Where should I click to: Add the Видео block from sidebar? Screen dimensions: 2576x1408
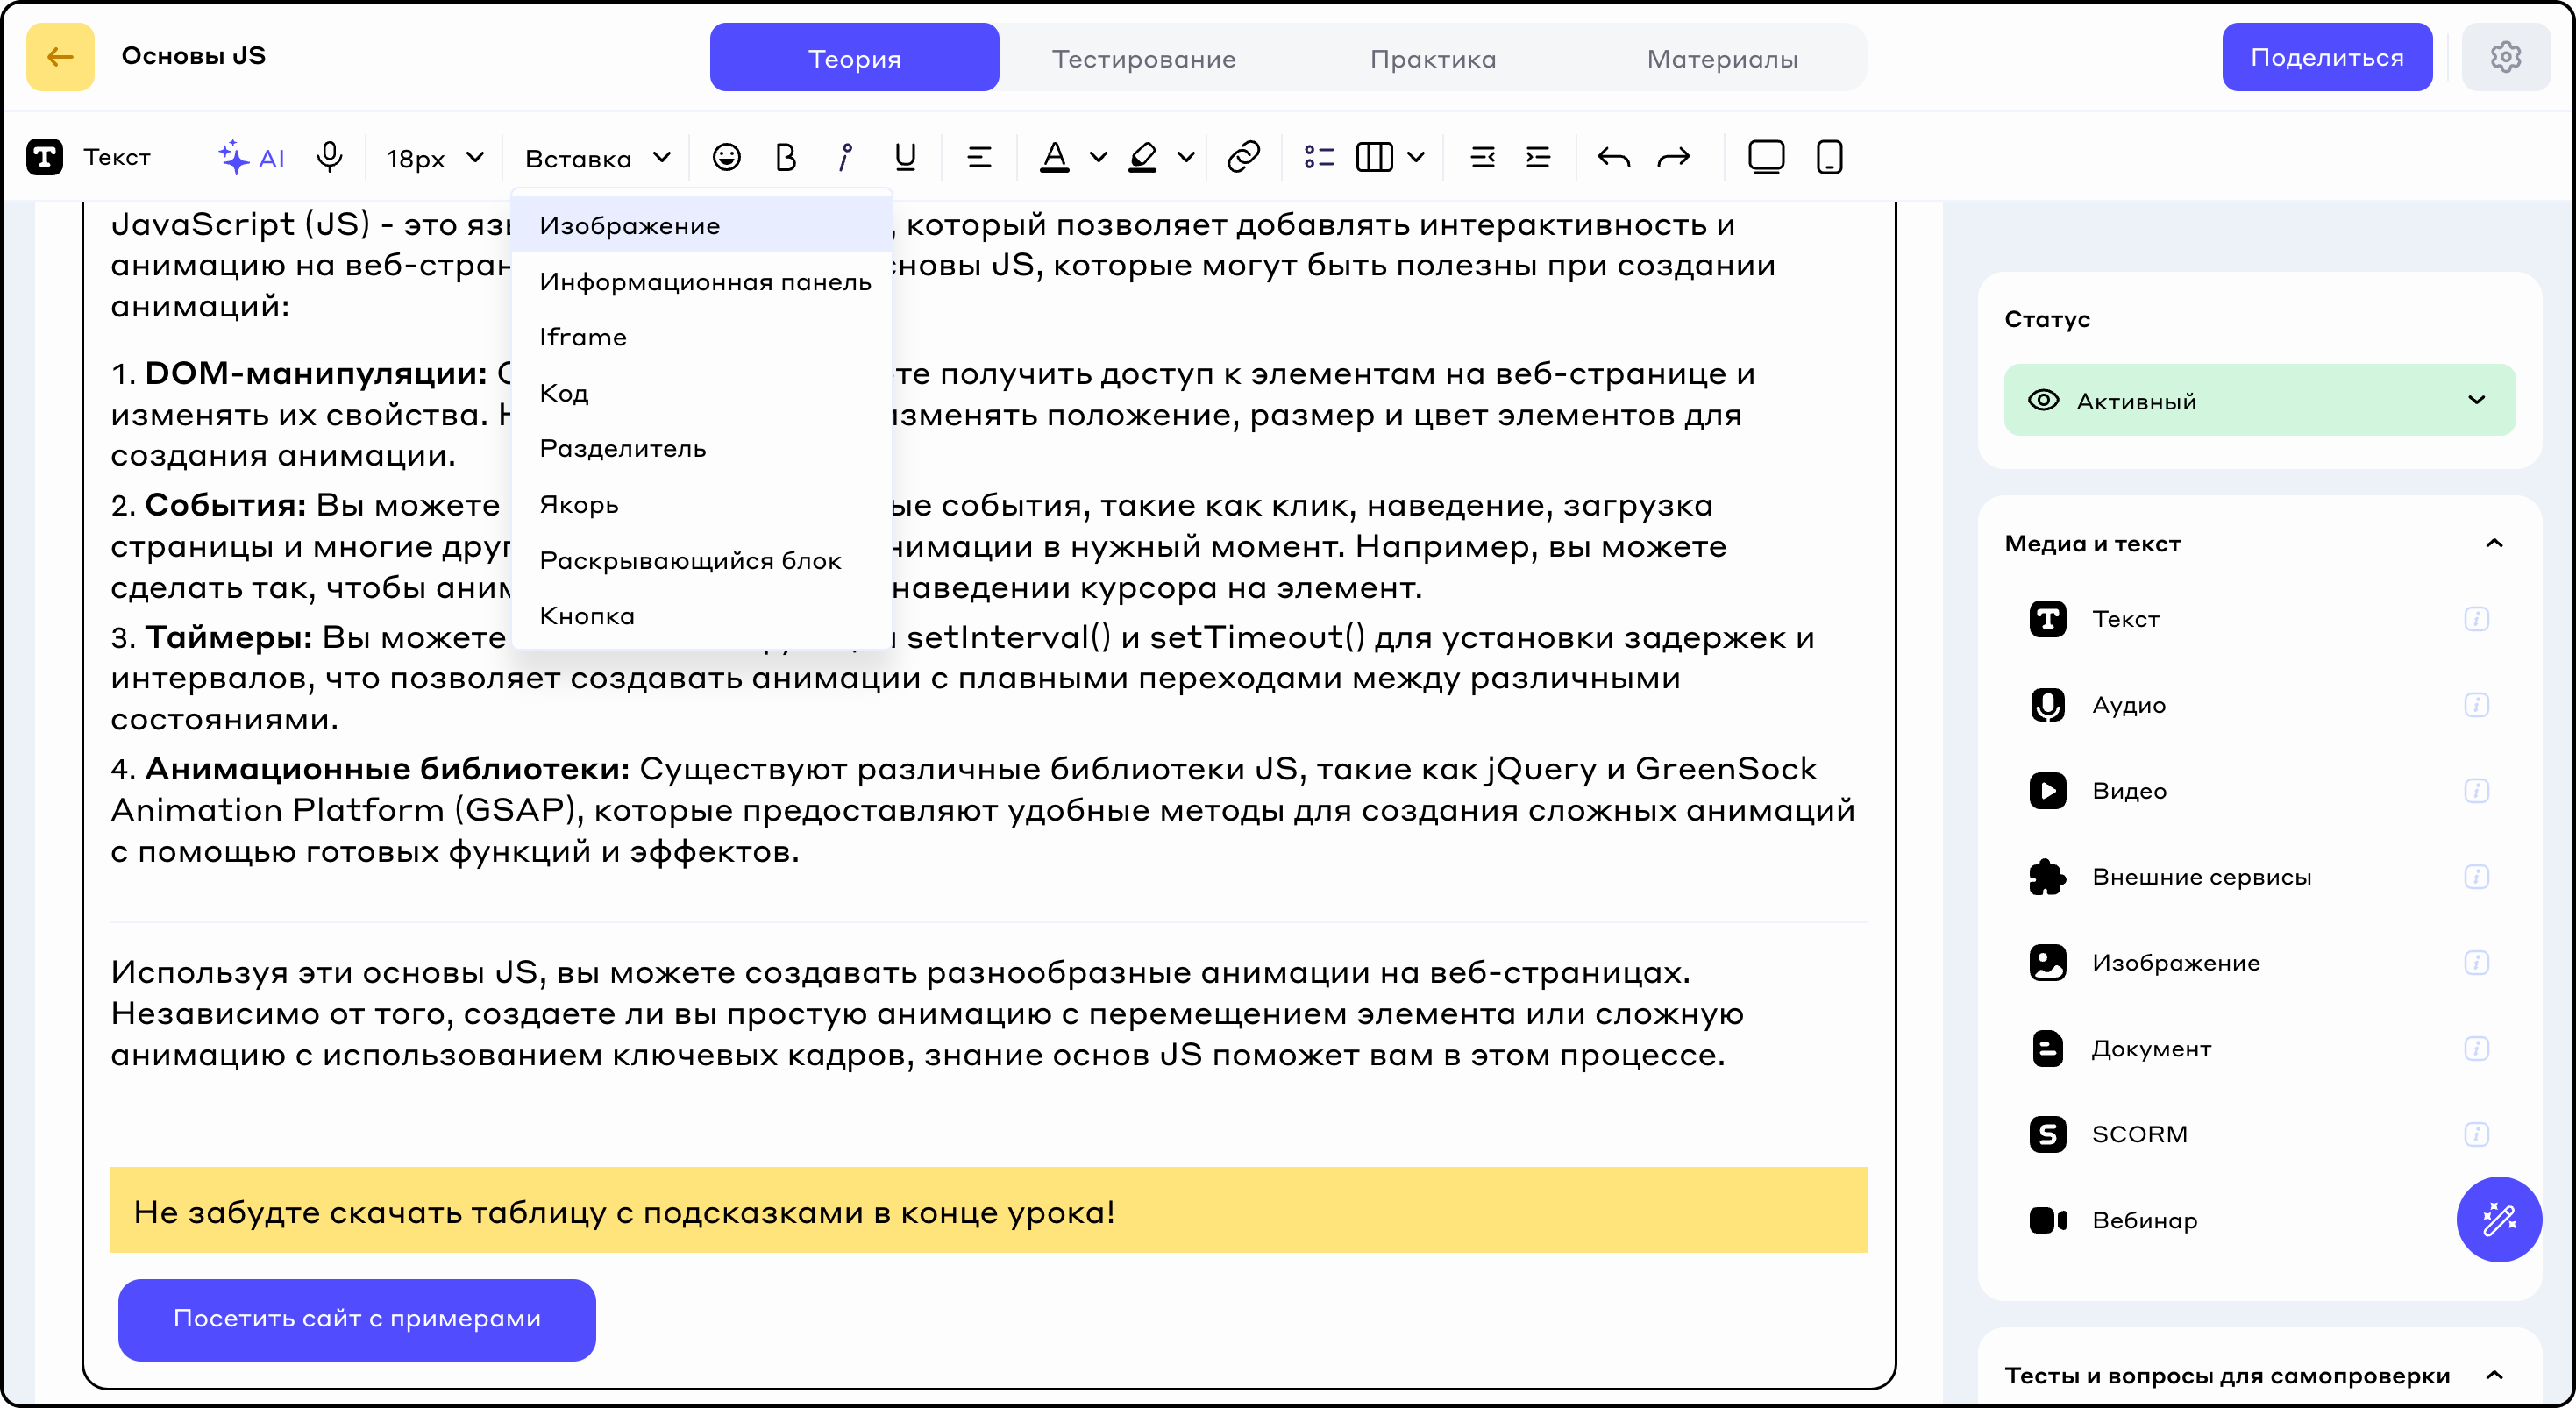click(x=2129, y=790)
